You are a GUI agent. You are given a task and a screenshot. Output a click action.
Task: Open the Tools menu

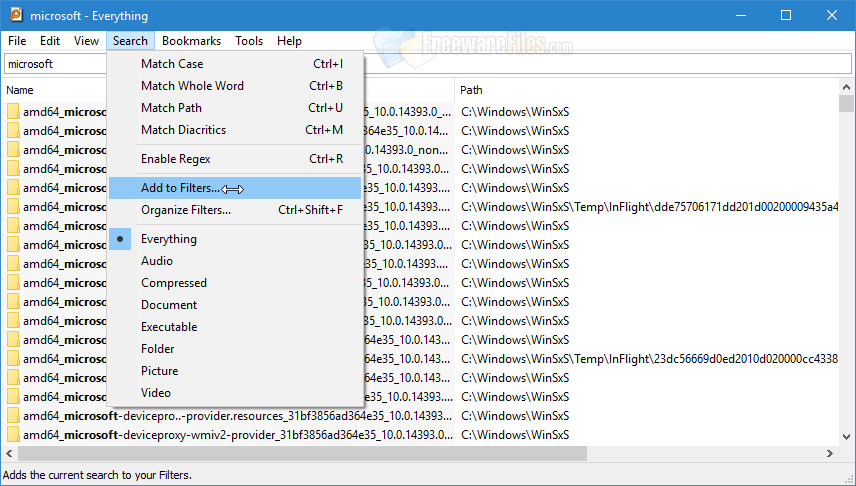[x=249, y=41]
